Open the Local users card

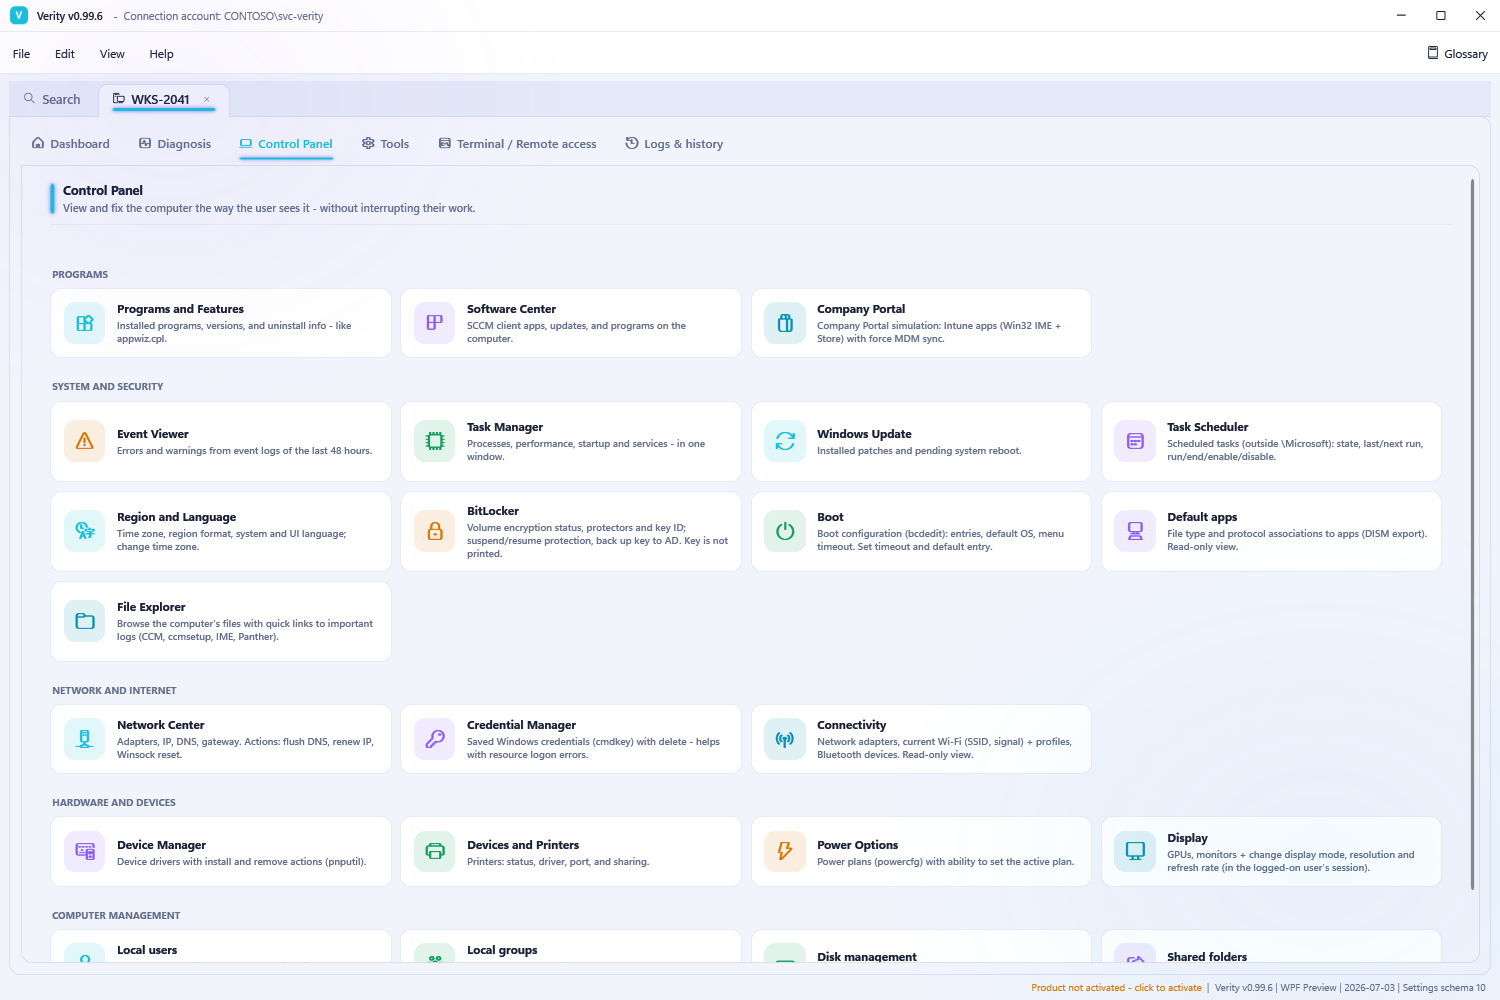pyautogui.click(x=220, y=947)
